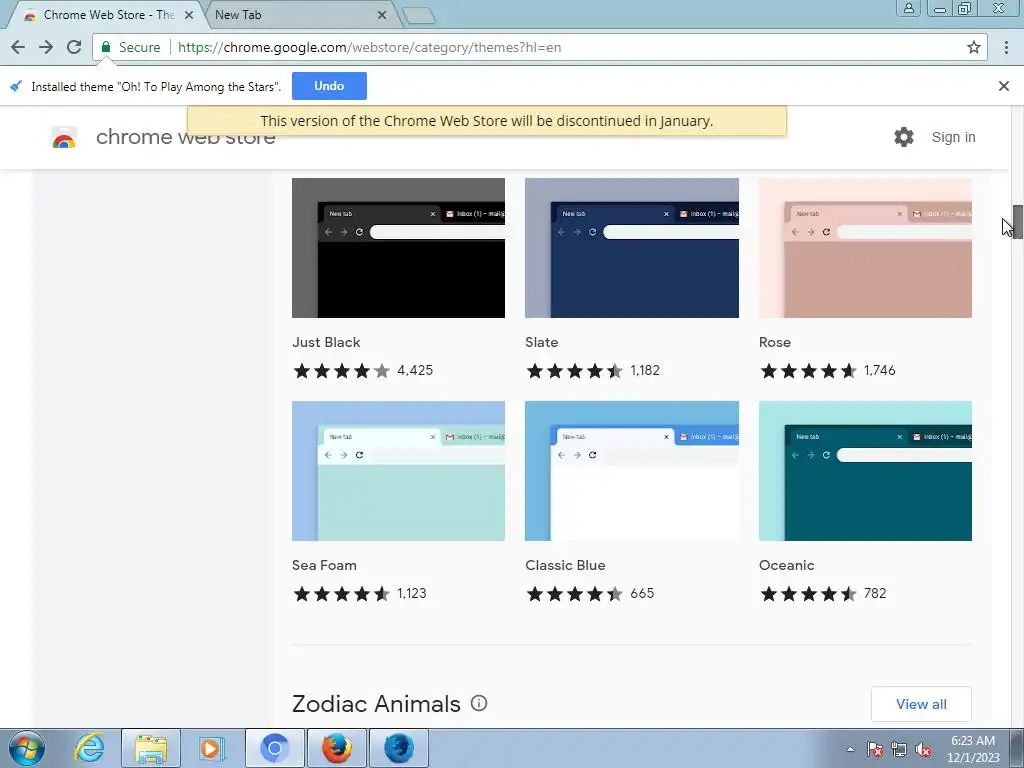Open Windows Media Player from taskbar
Image resolution: width=1024 pixels, height=768 pixels.
(212, 748)
